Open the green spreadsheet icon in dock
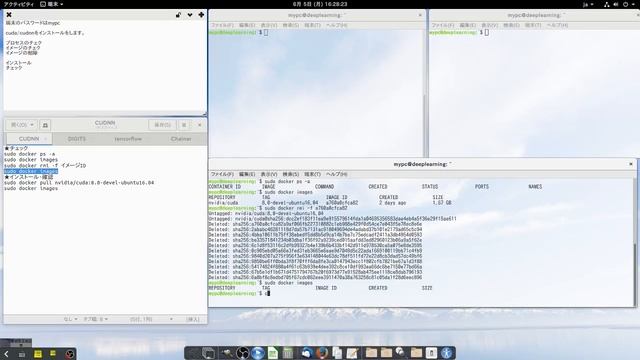This screenshot has width=640, height=360. tap(273, 353)
